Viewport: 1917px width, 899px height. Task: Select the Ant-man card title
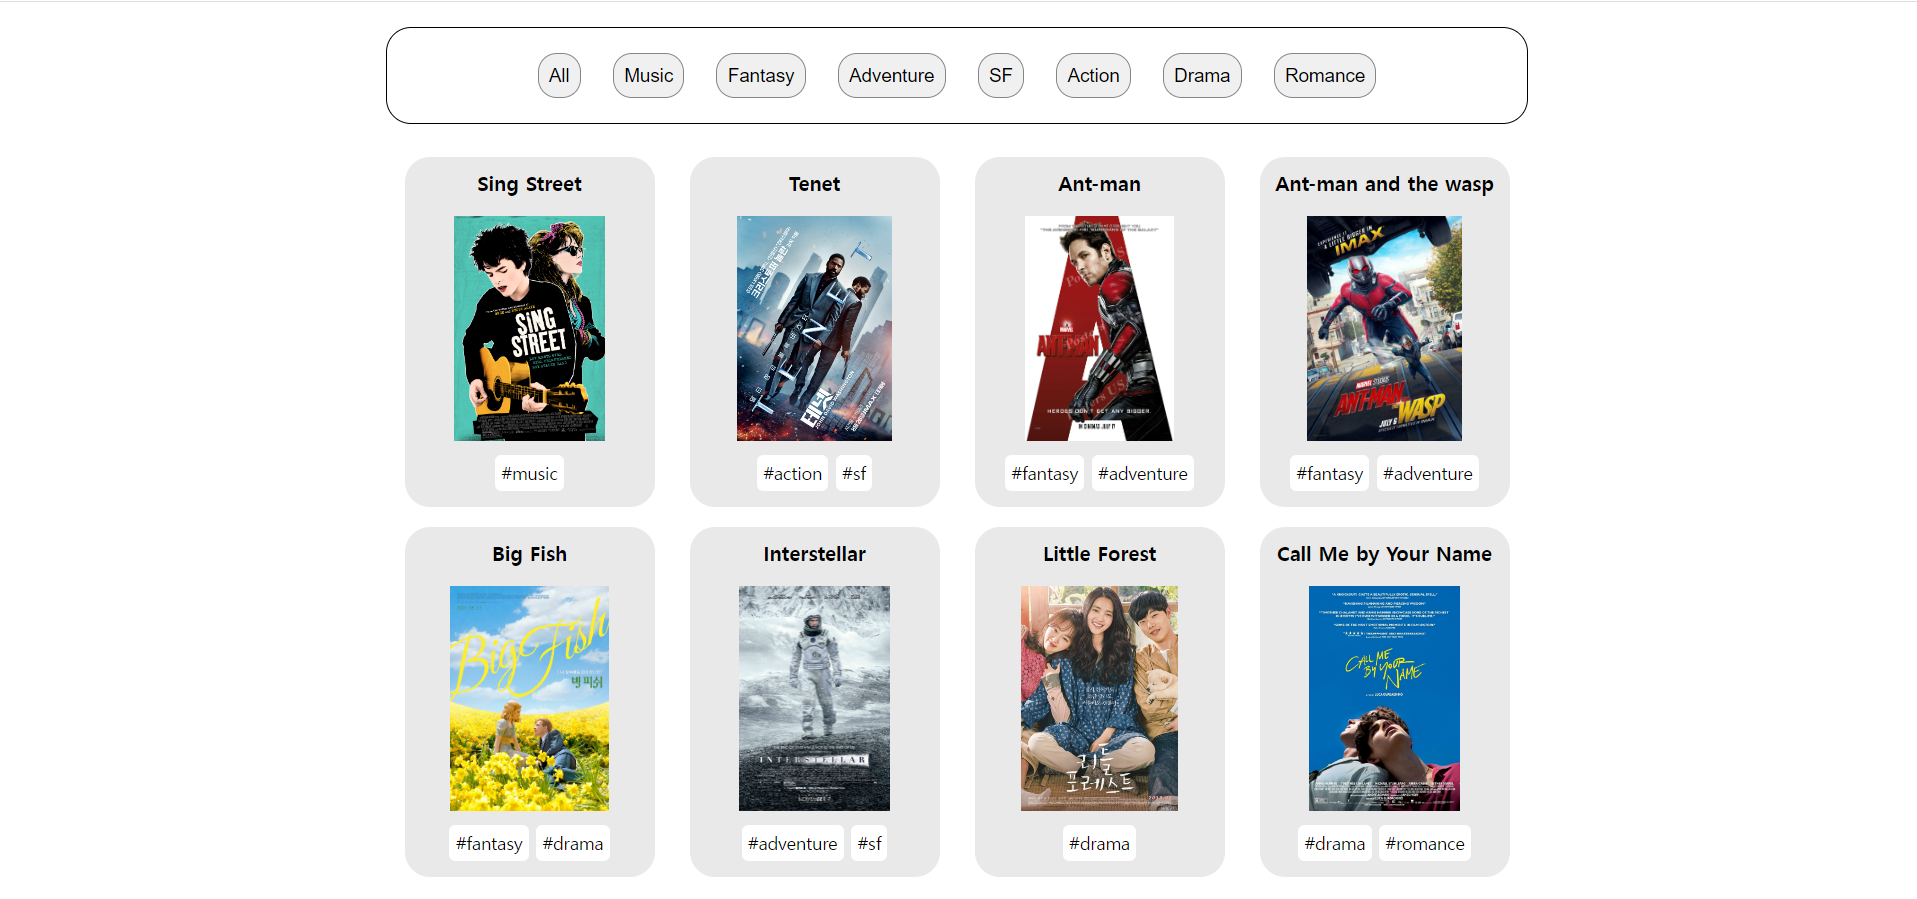click(x=1099, y=184)
